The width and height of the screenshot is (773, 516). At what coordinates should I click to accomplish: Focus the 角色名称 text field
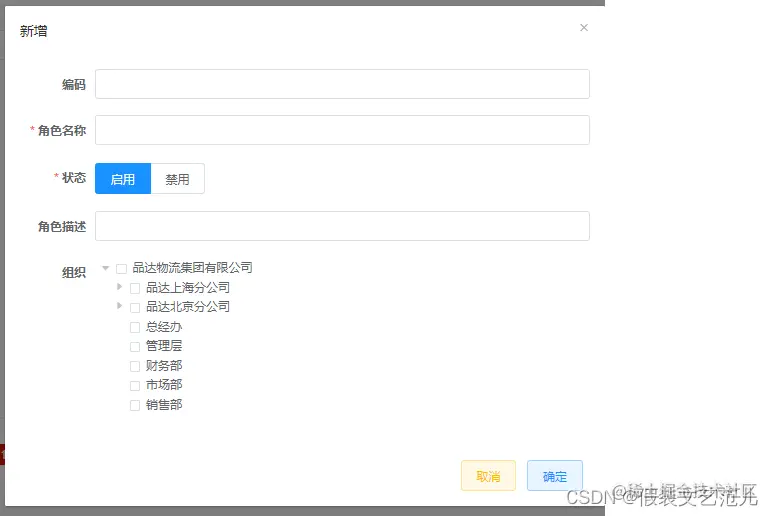click(x=342, y=130)
